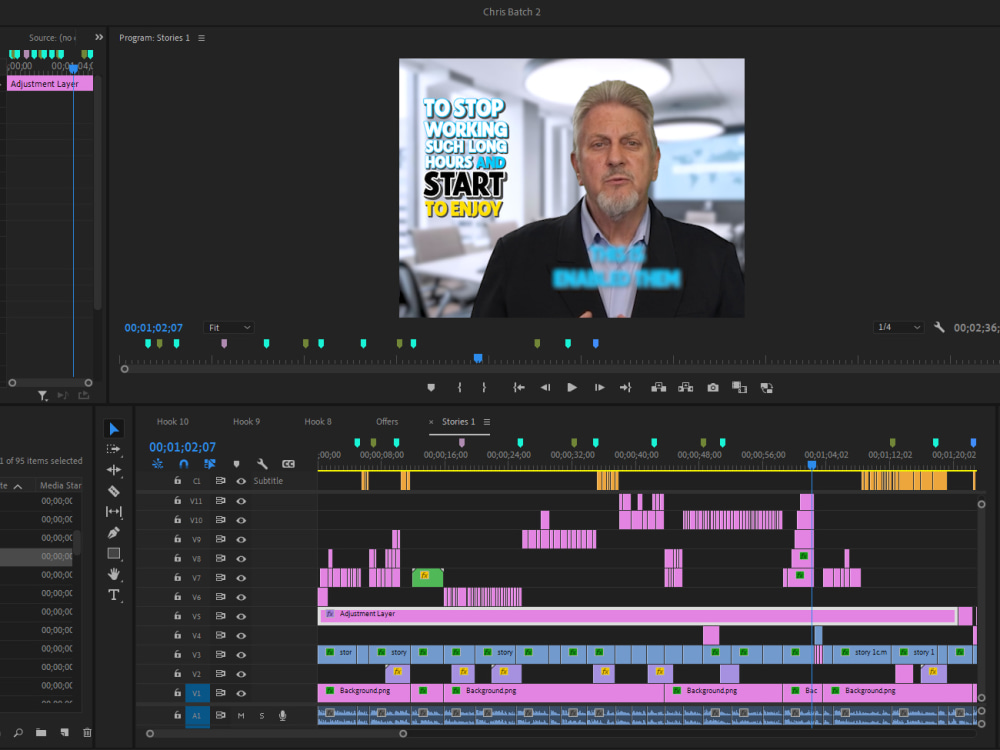Select the Hand tool
Screen dimensions: 1000x750
[114, 574]
